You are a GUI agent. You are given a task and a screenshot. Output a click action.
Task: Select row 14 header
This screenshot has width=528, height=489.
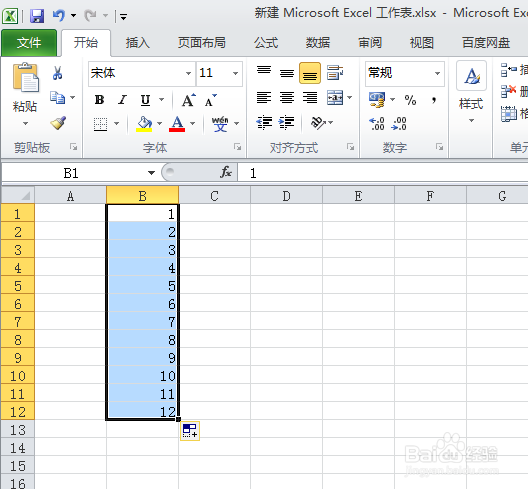(x=18, y=448)
